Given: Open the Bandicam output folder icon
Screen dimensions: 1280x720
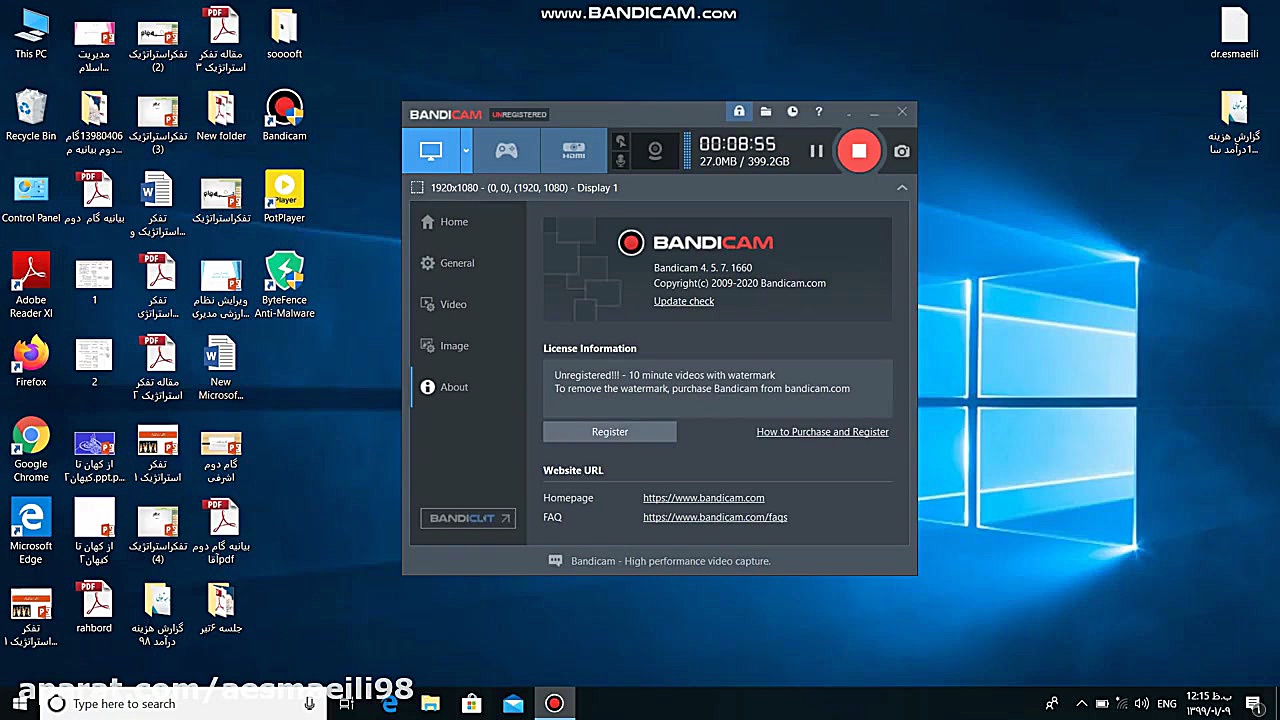Looking at the screenshot, I should [765, 112].
